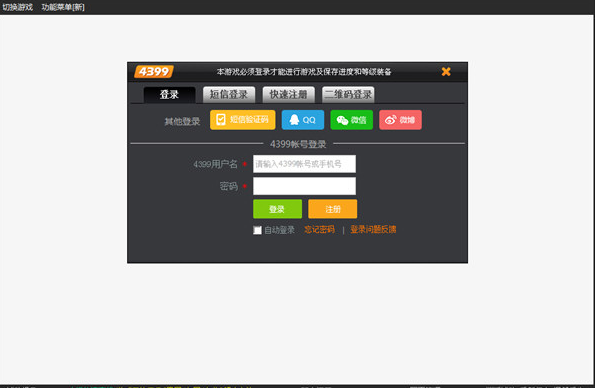
Task: Switch to the 快速注册 tab
Action: [288, 95]
